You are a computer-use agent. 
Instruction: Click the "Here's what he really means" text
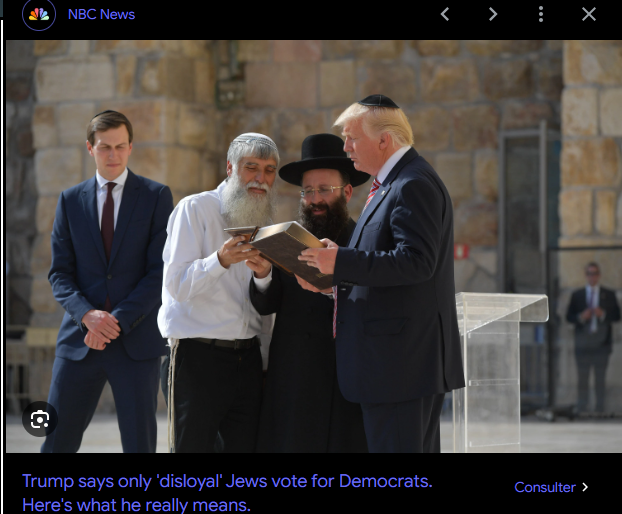point(136,505)
